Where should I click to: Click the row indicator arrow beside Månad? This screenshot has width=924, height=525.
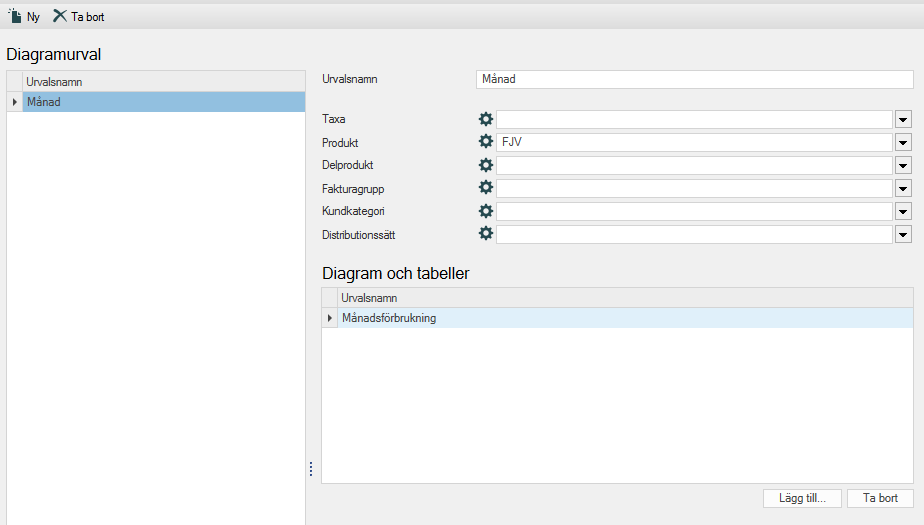coord(15,102)
